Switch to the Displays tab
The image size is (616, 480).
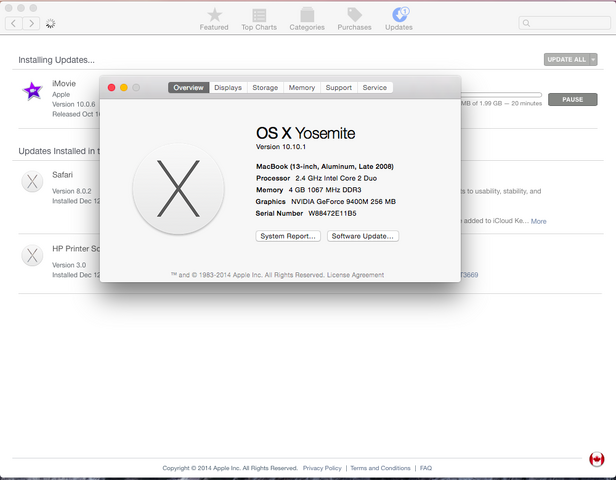[x=228, y=88]
